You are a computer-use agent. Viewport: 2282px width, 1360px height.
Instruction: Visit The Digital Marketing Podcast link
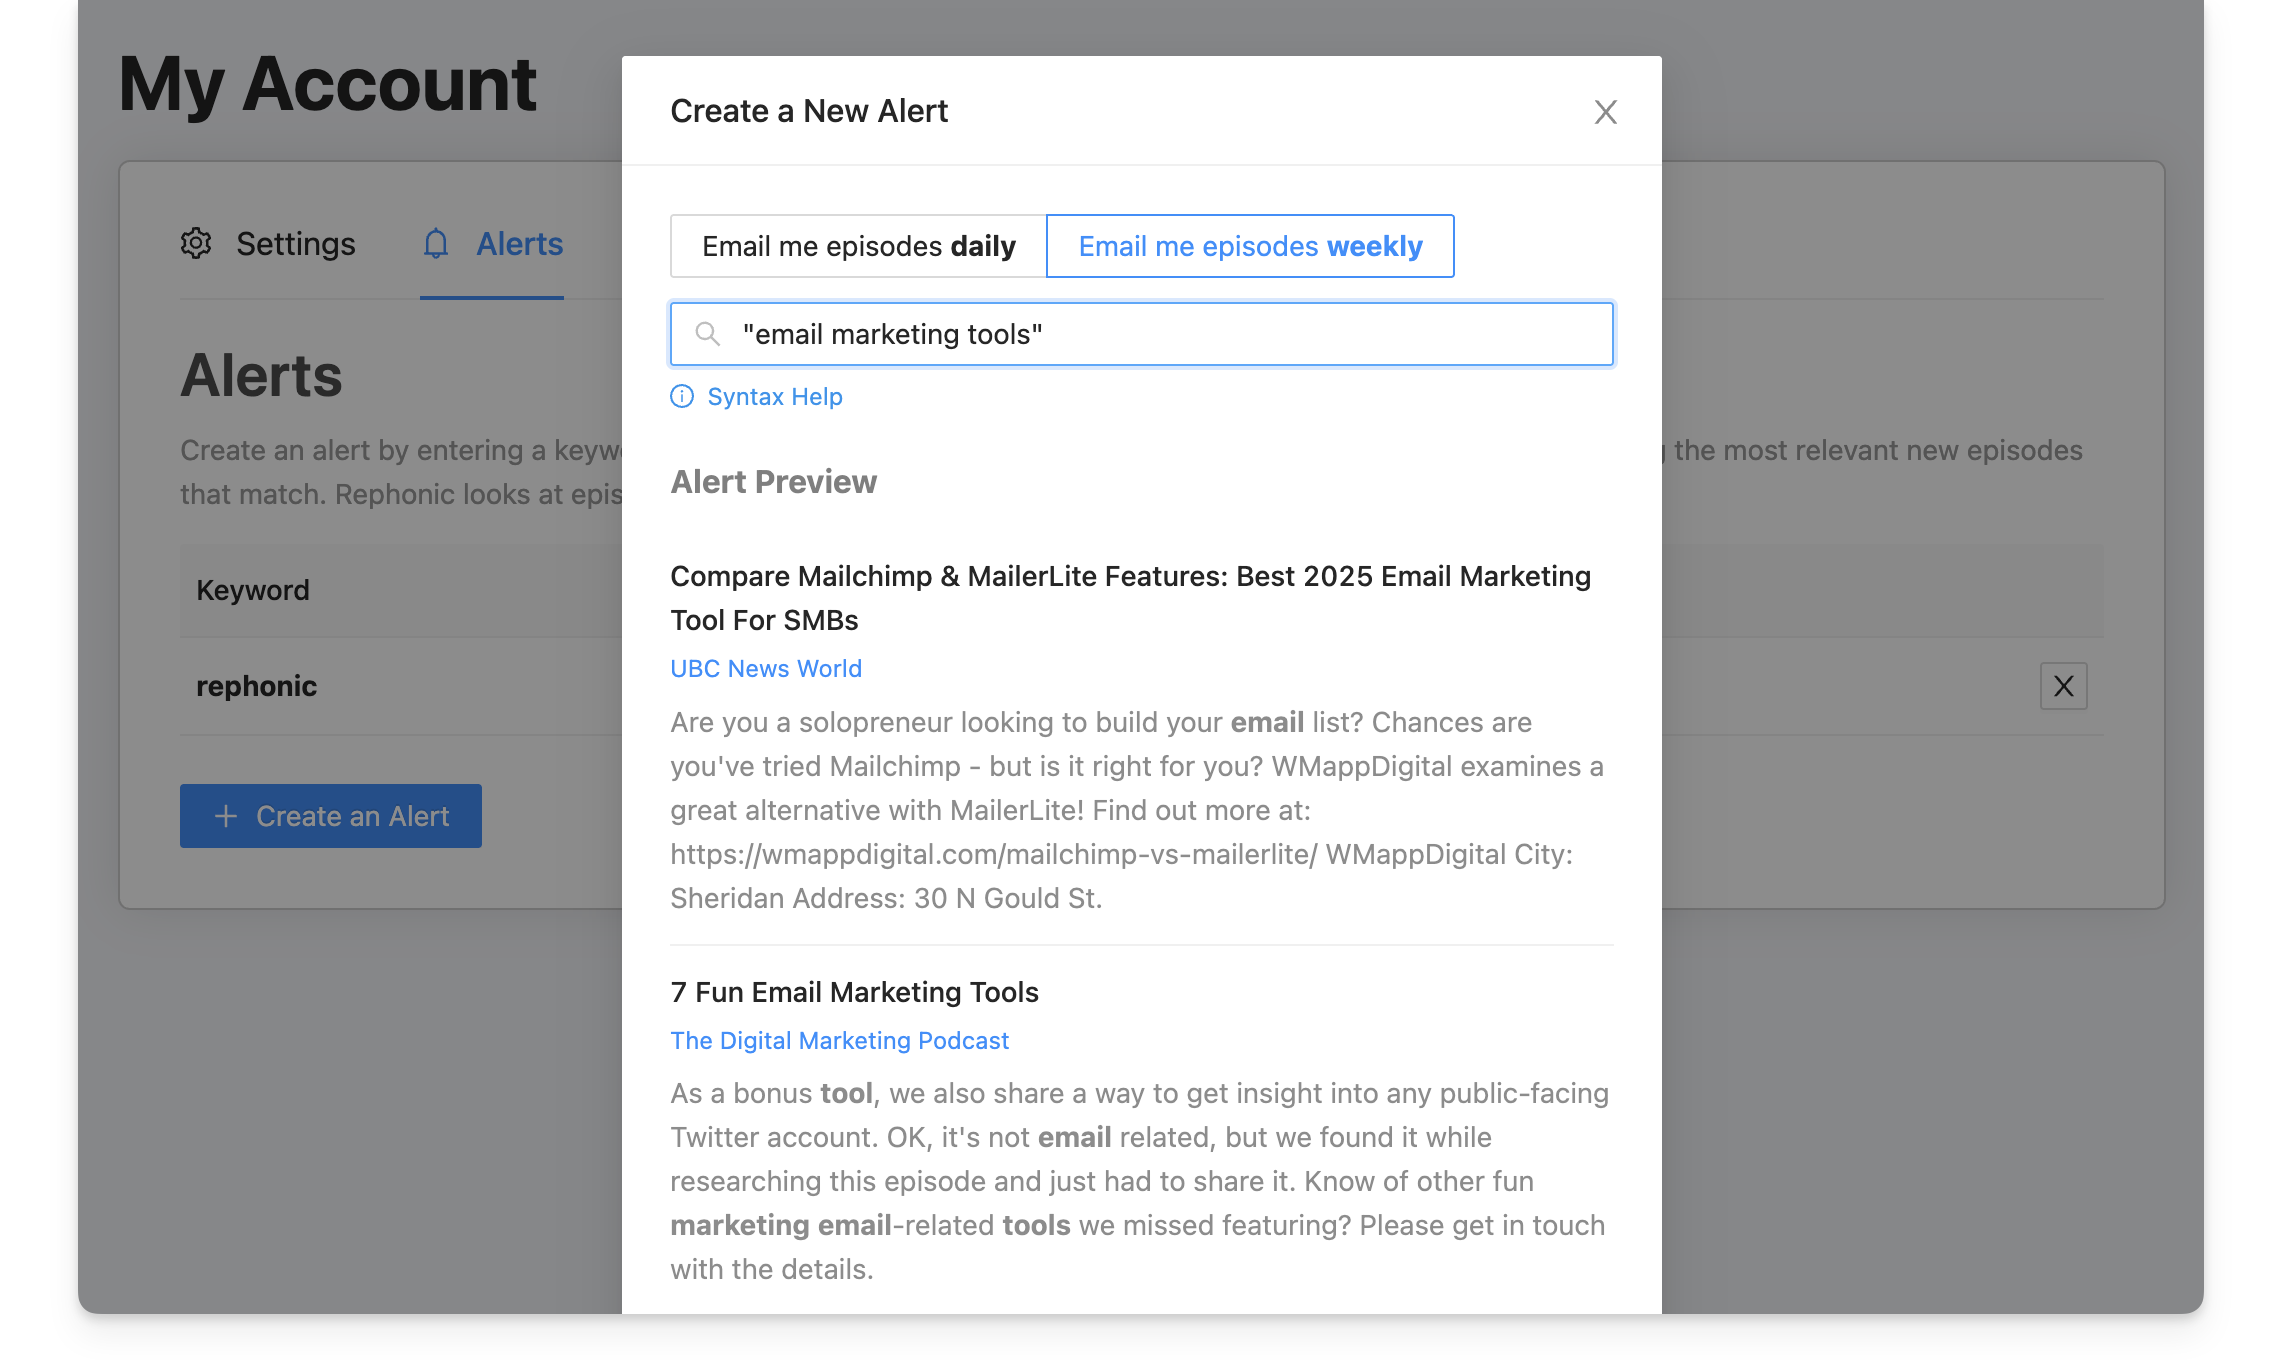tap(839, 1041)
